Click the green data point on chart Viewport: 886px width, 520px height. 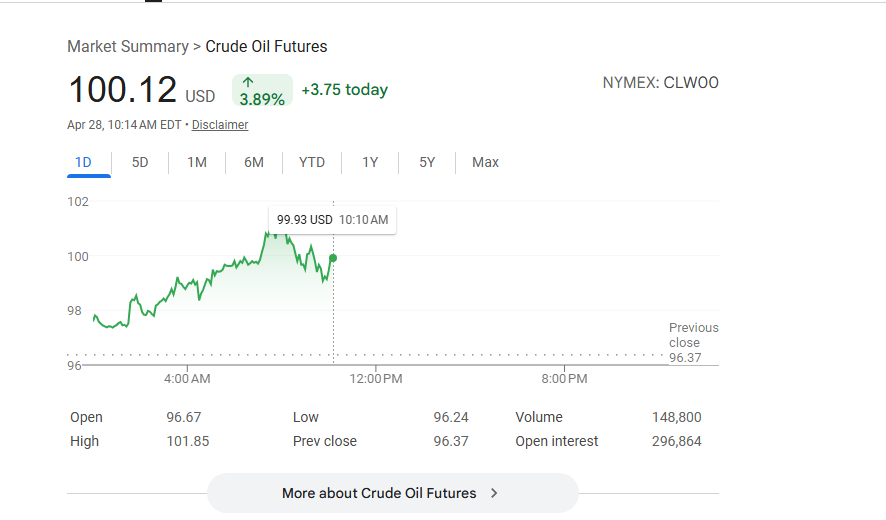pos(333,258)
